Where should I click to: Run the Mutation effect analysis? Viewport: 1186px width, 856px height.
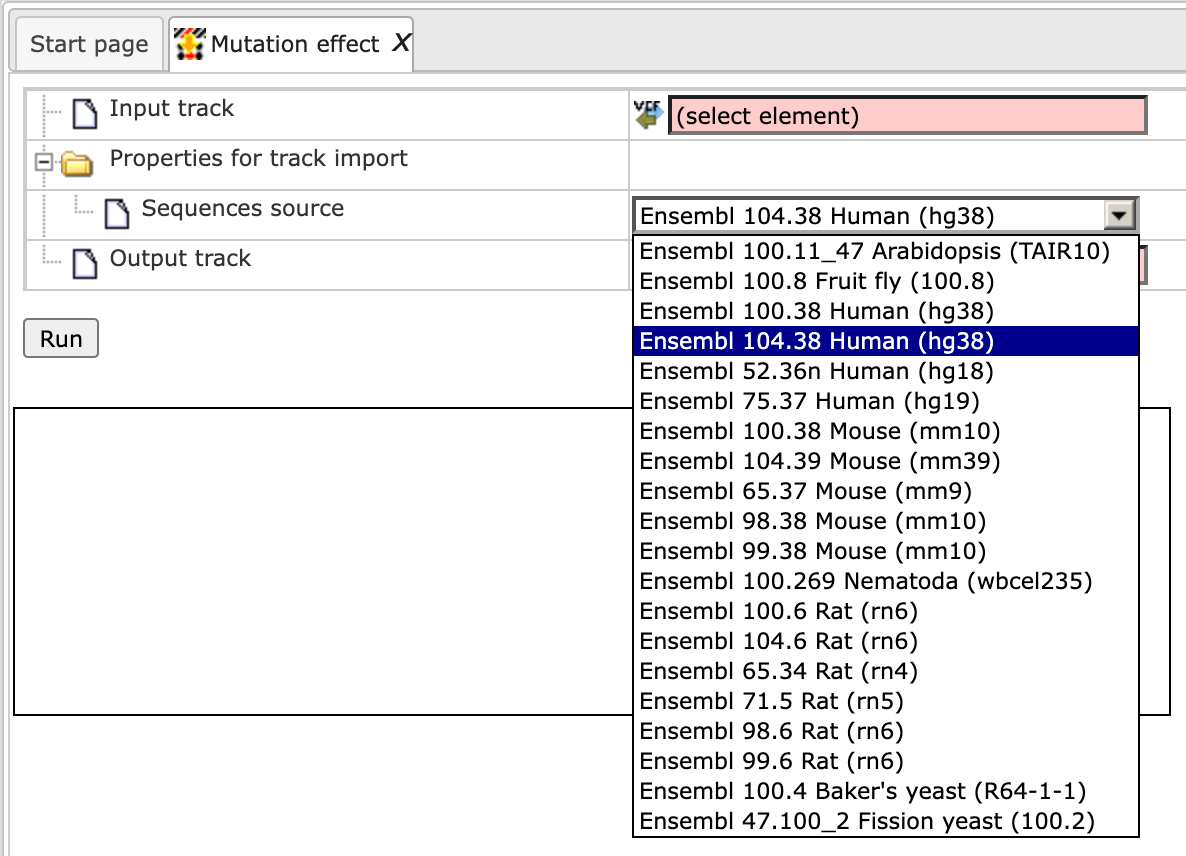[61, 338]
